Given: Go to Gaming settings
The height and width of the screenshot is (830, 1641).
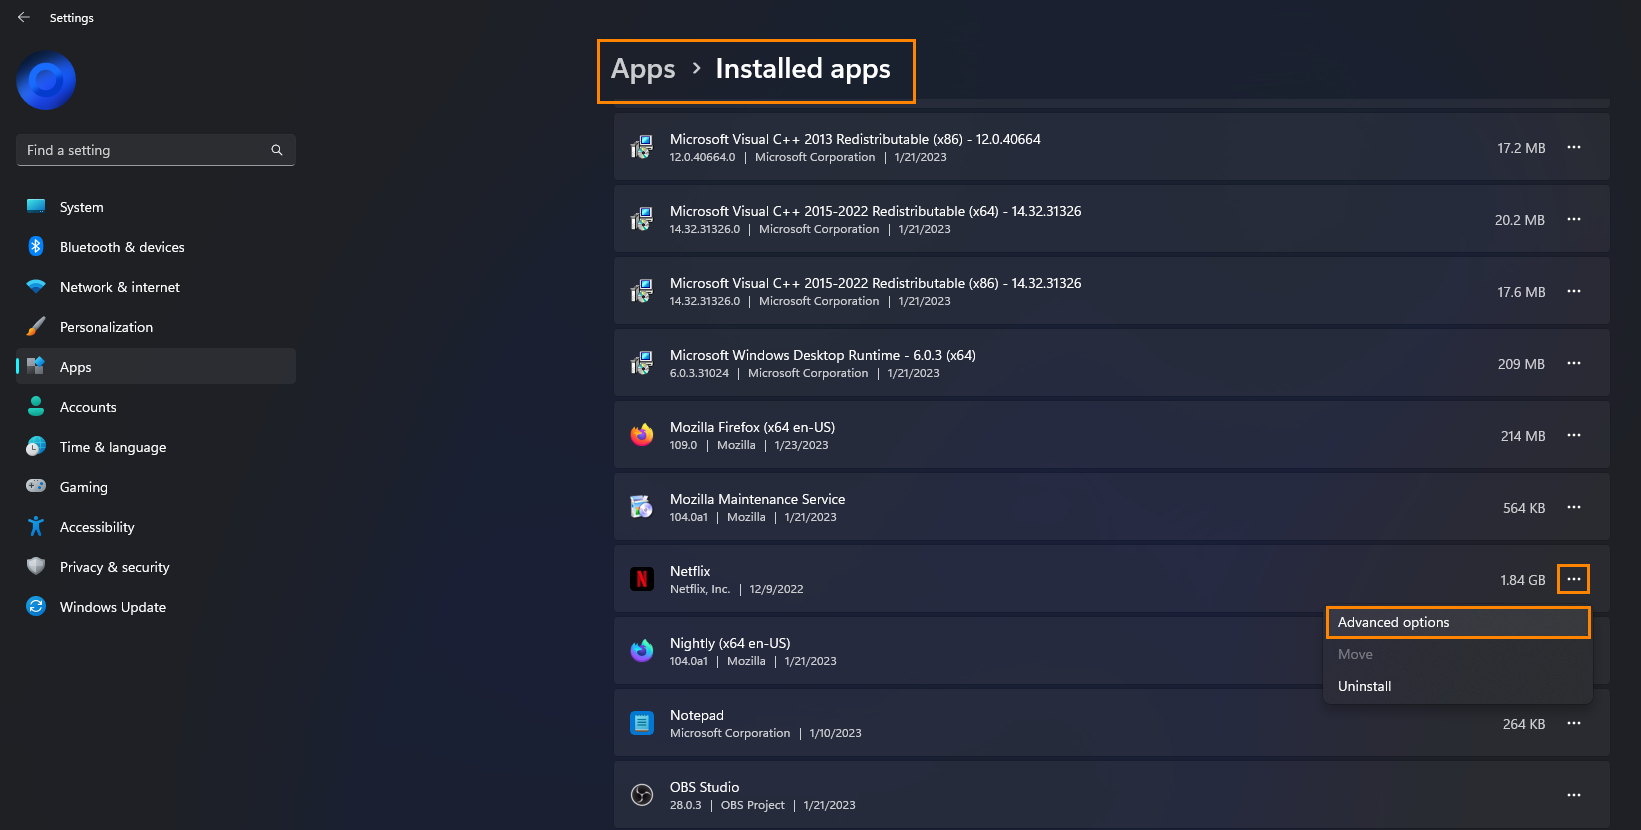Looking at the screenshot, I should (x=156, y=487).
